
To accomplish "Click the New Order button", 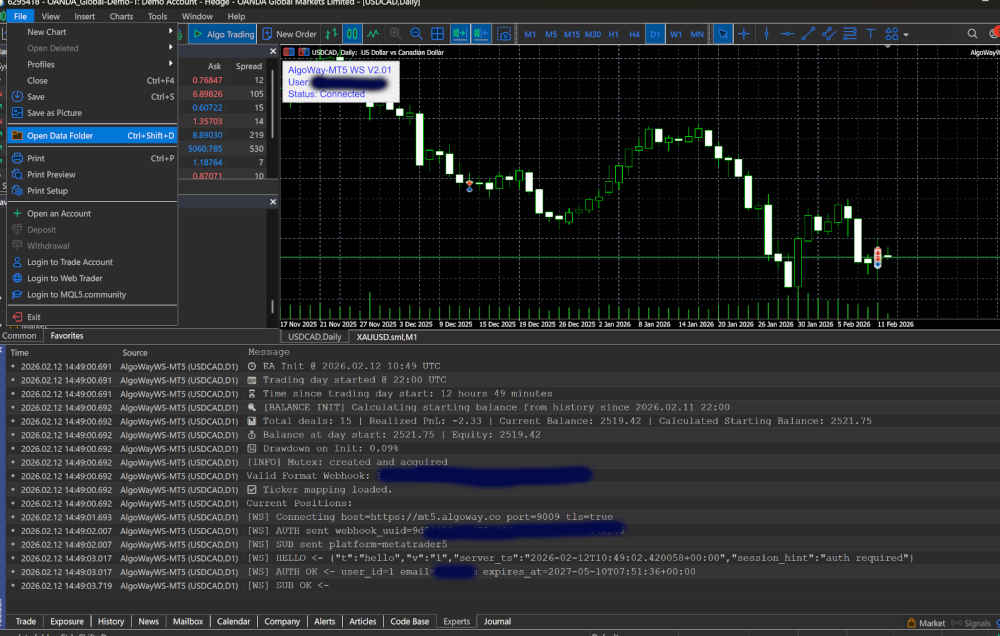I will [289, 34].
